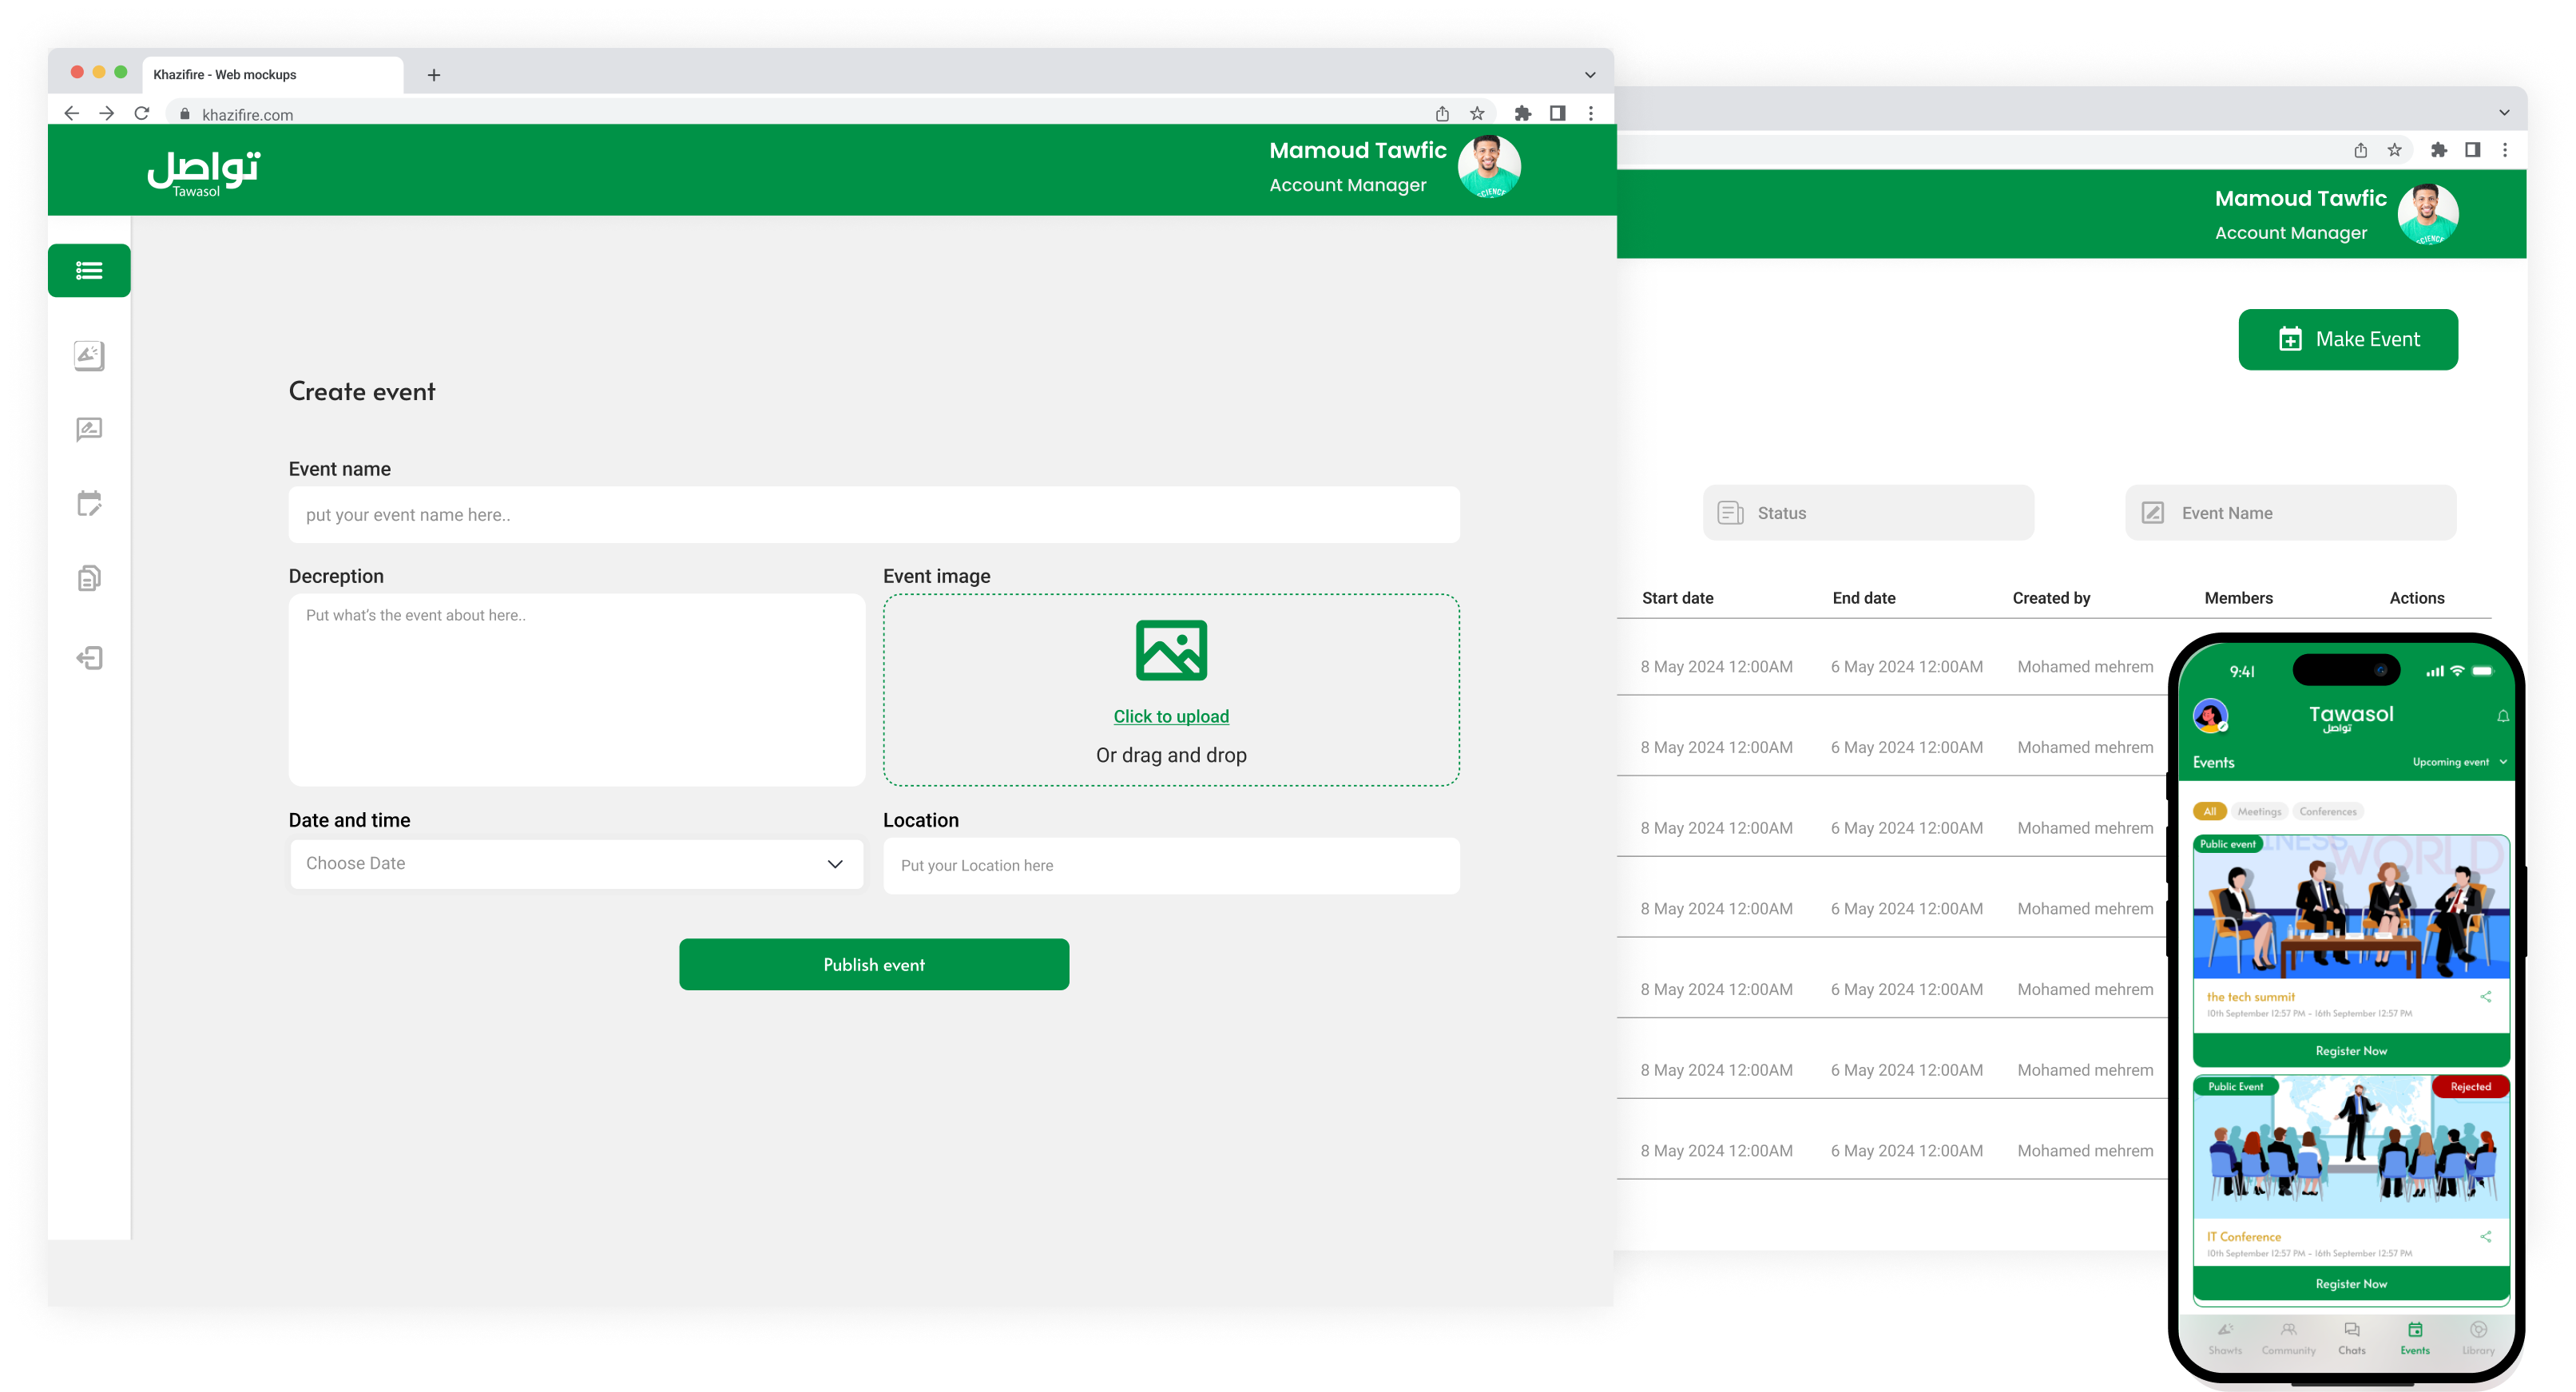Click the Created by column header

click(2051, 598)
